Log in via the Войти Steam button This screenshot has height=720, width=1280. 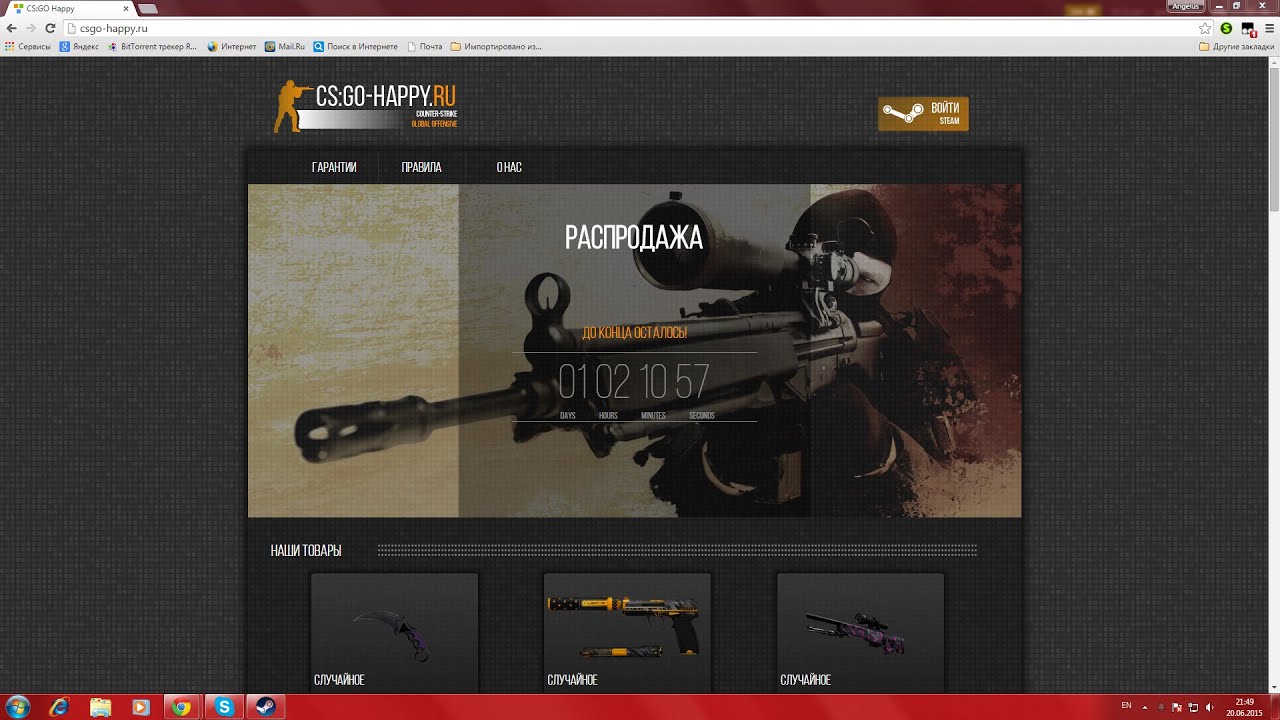[923, 113]
